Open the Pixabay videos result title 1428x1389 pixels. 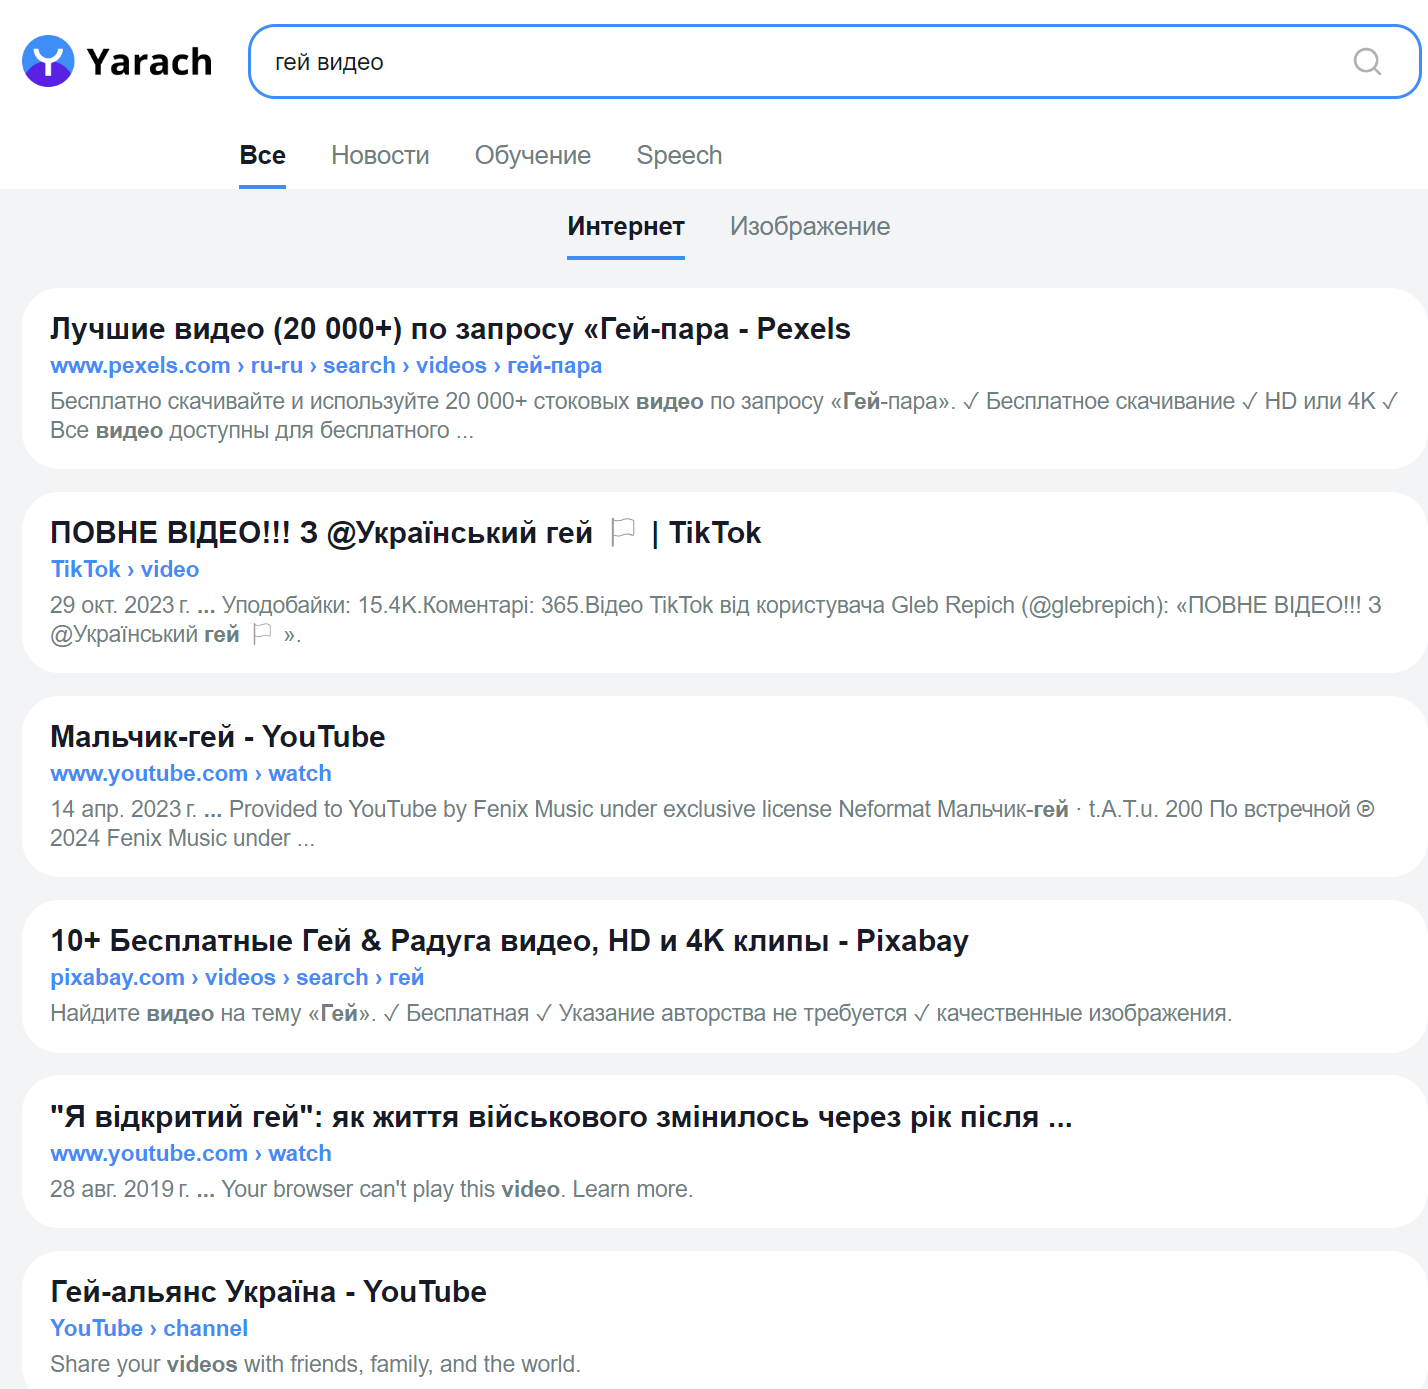click(509, 941)
